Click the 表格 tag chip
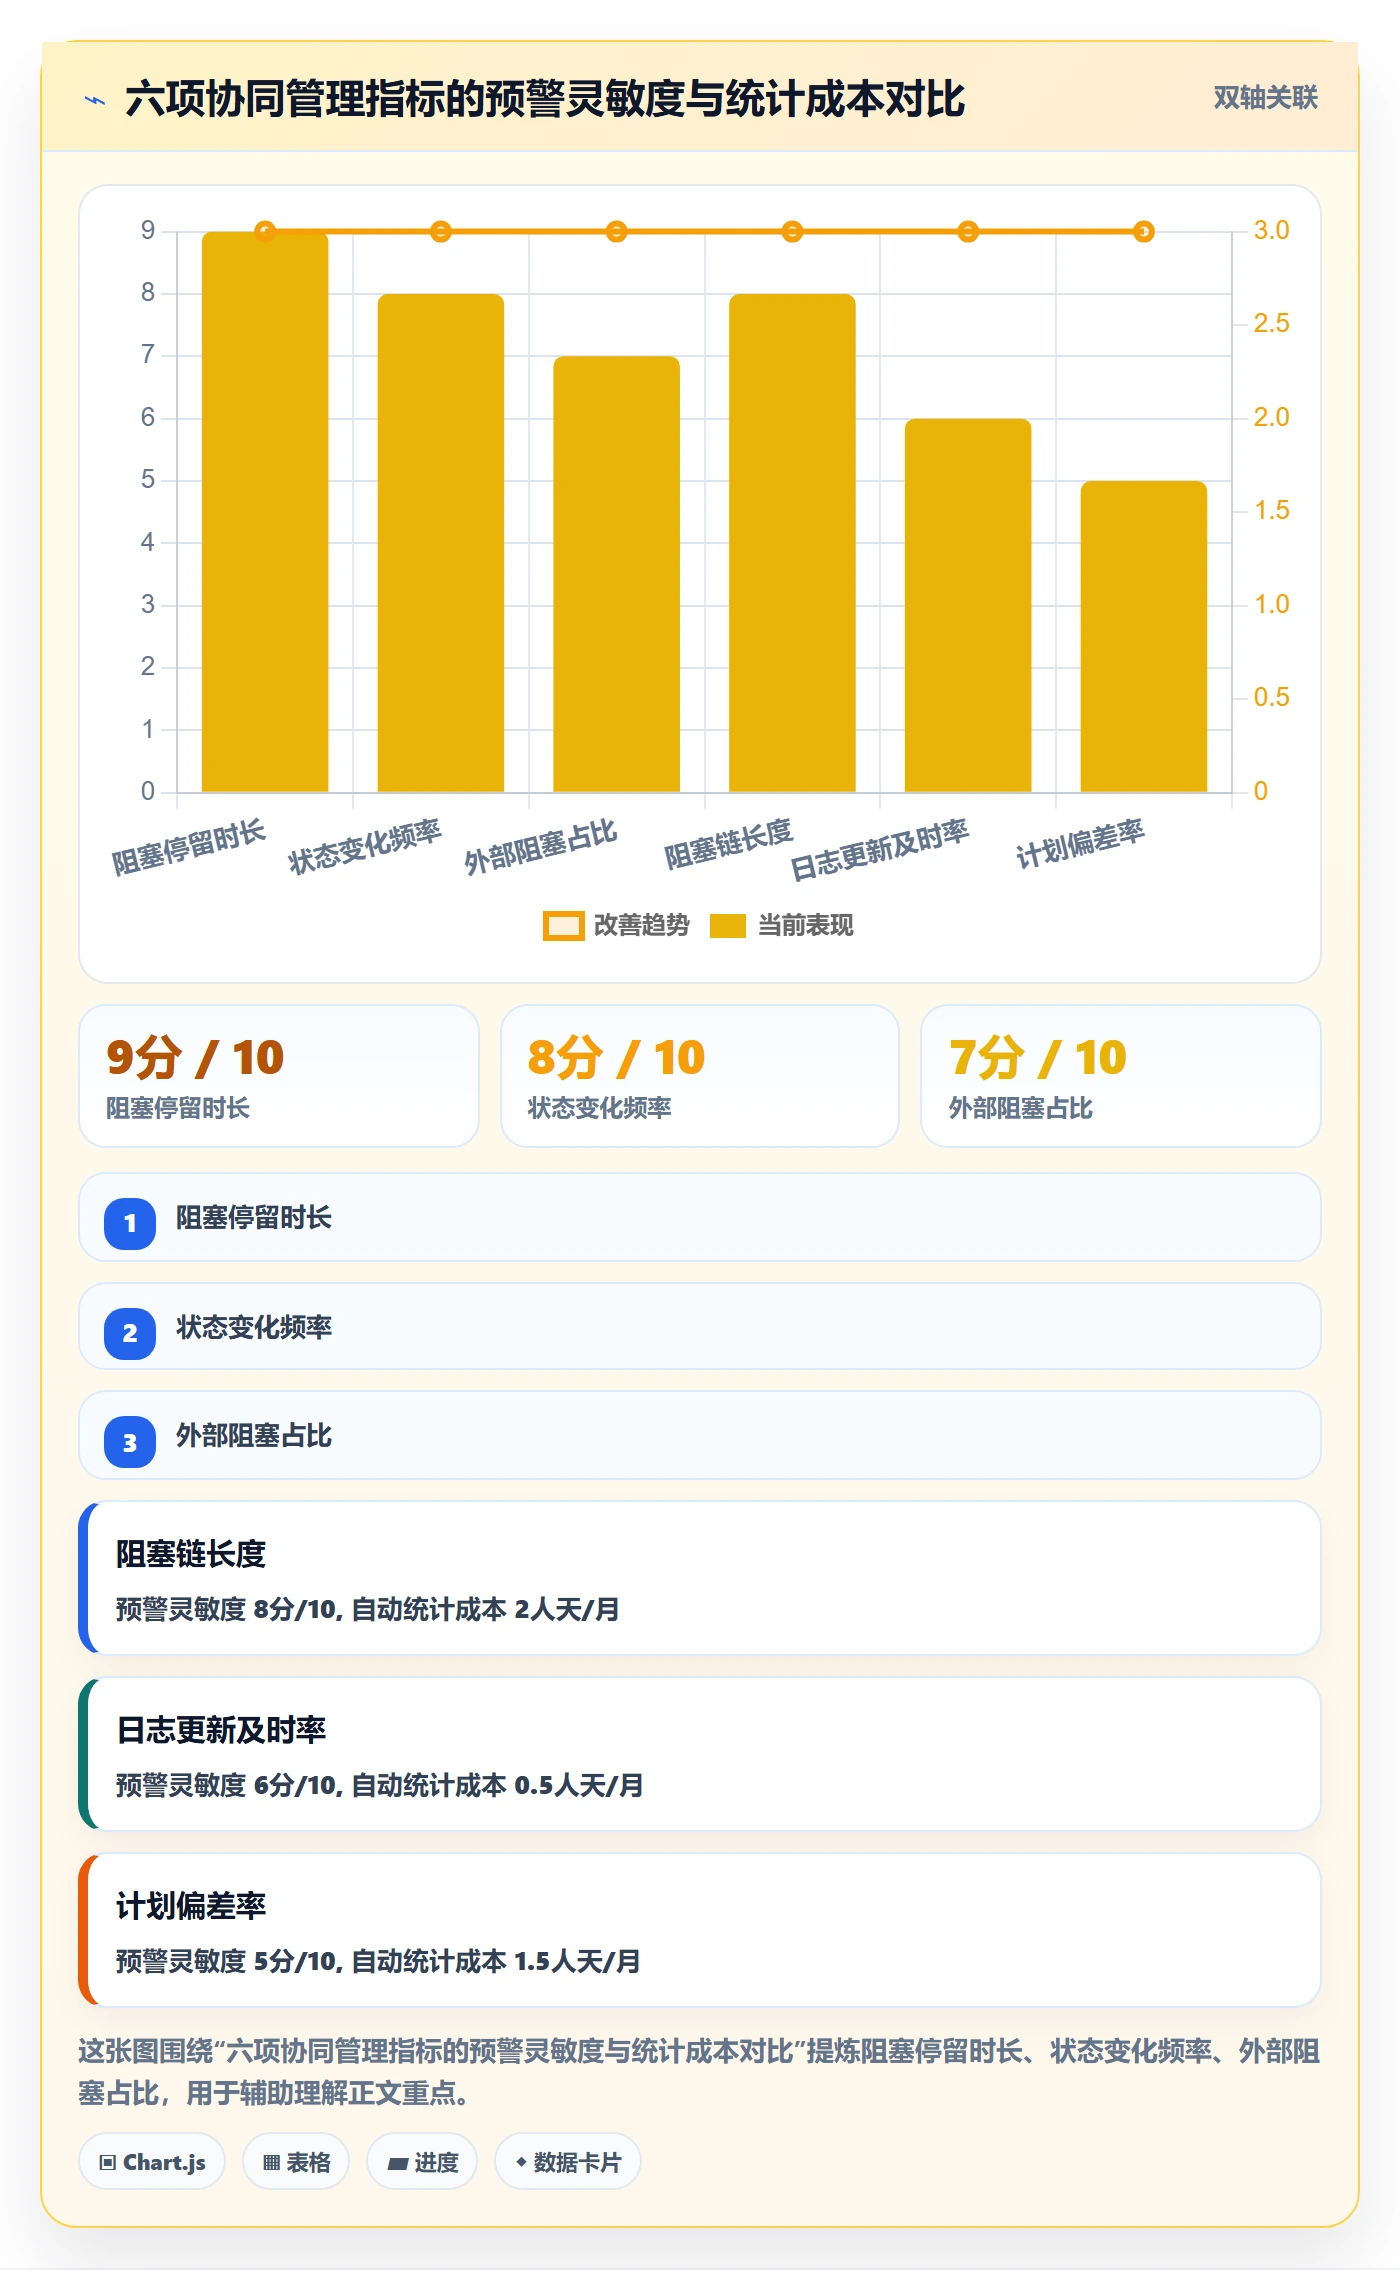Screen dimensions: 1400x2270 [296, 2162]
